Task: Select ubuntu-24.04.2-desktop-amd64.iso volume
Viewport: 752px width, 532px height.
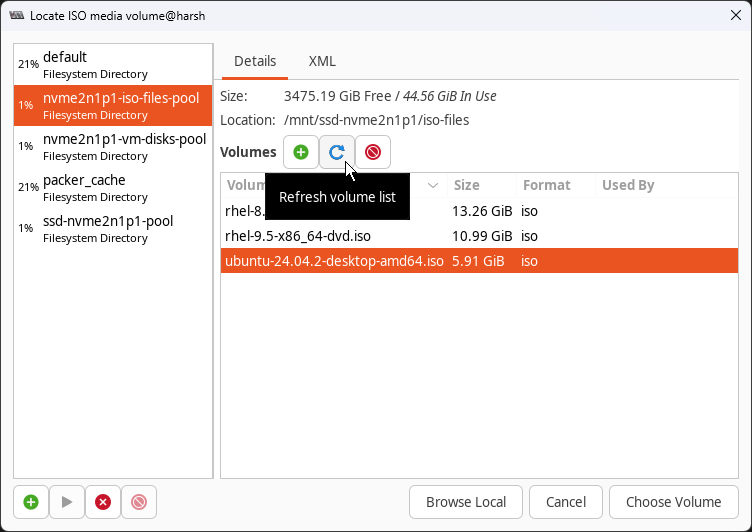Action: pos(479,261)
